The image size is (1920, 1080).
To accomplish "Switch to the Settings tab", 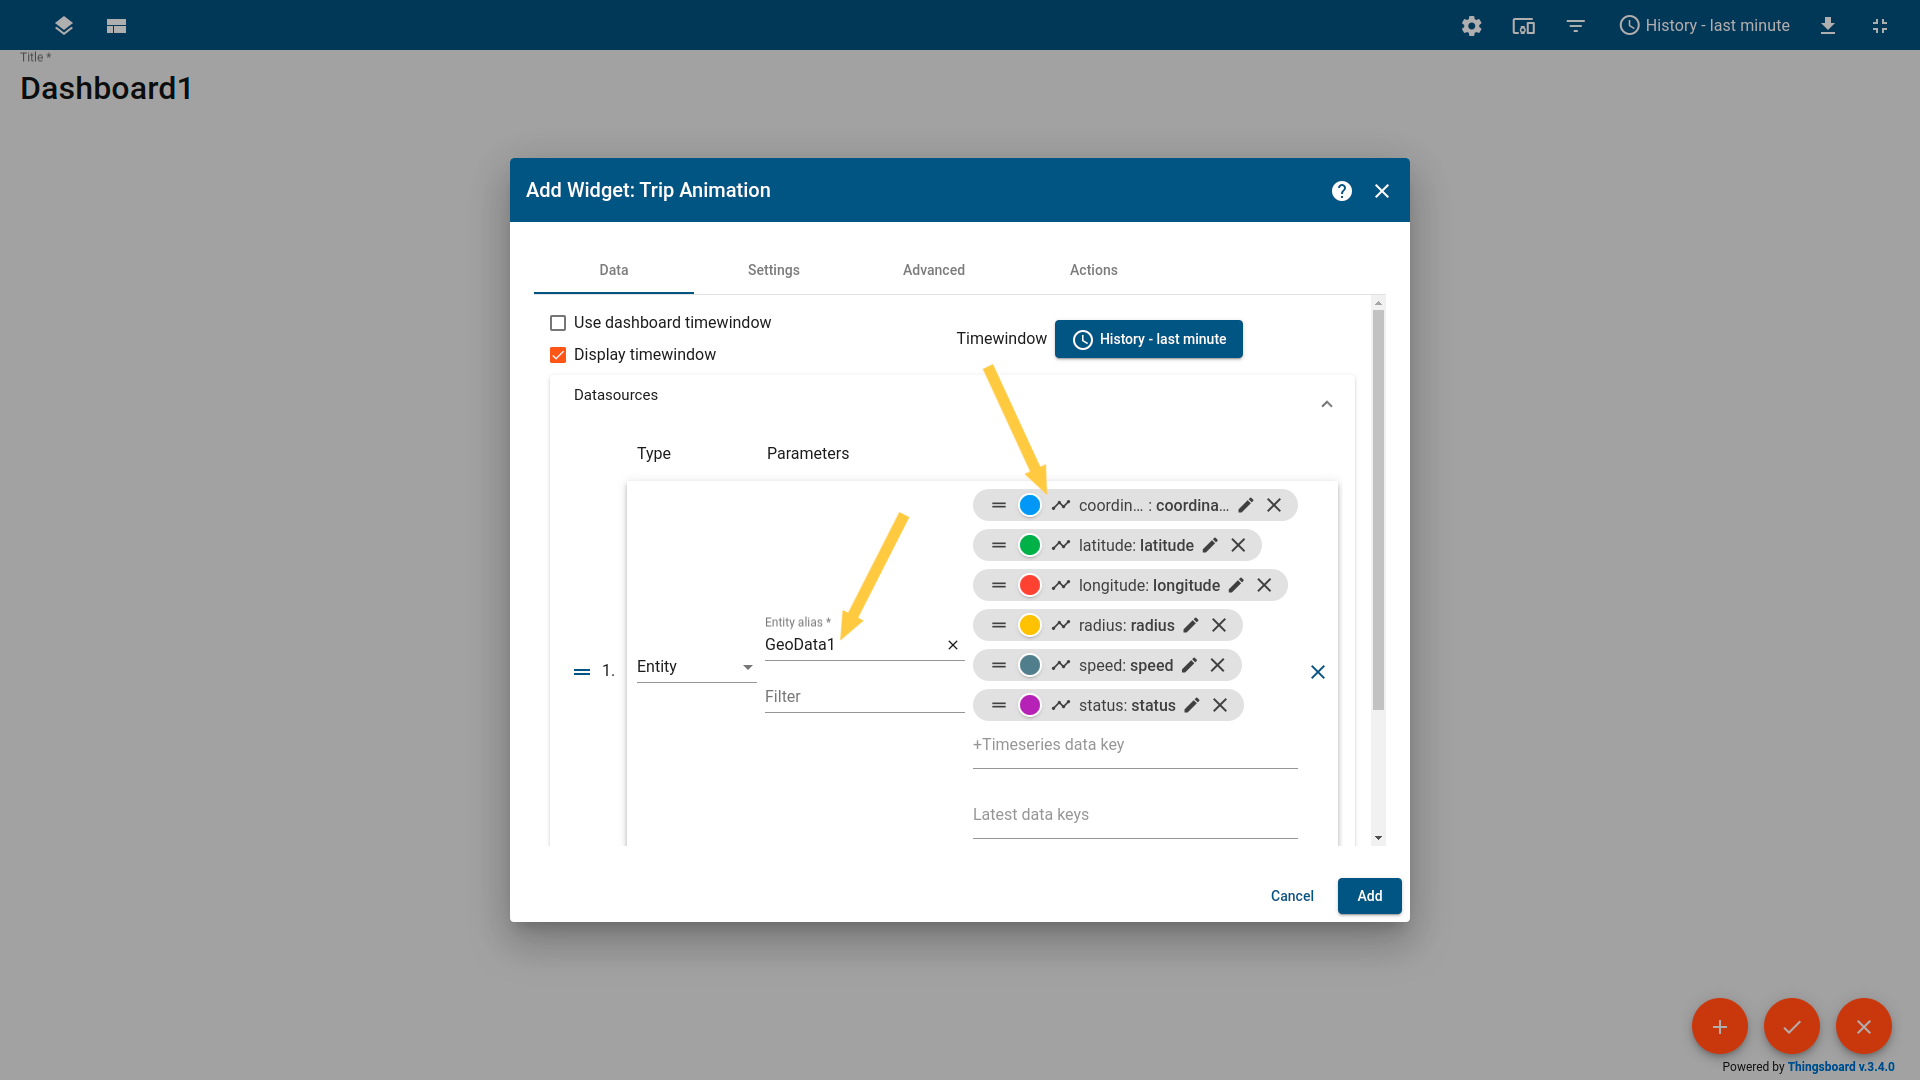I will click(773, 270).
